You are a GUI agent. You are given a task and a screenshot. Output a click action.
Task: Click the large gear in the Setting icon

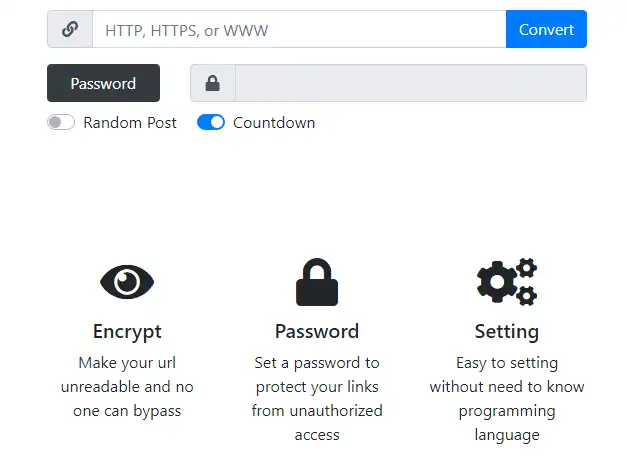pos(497,283)
